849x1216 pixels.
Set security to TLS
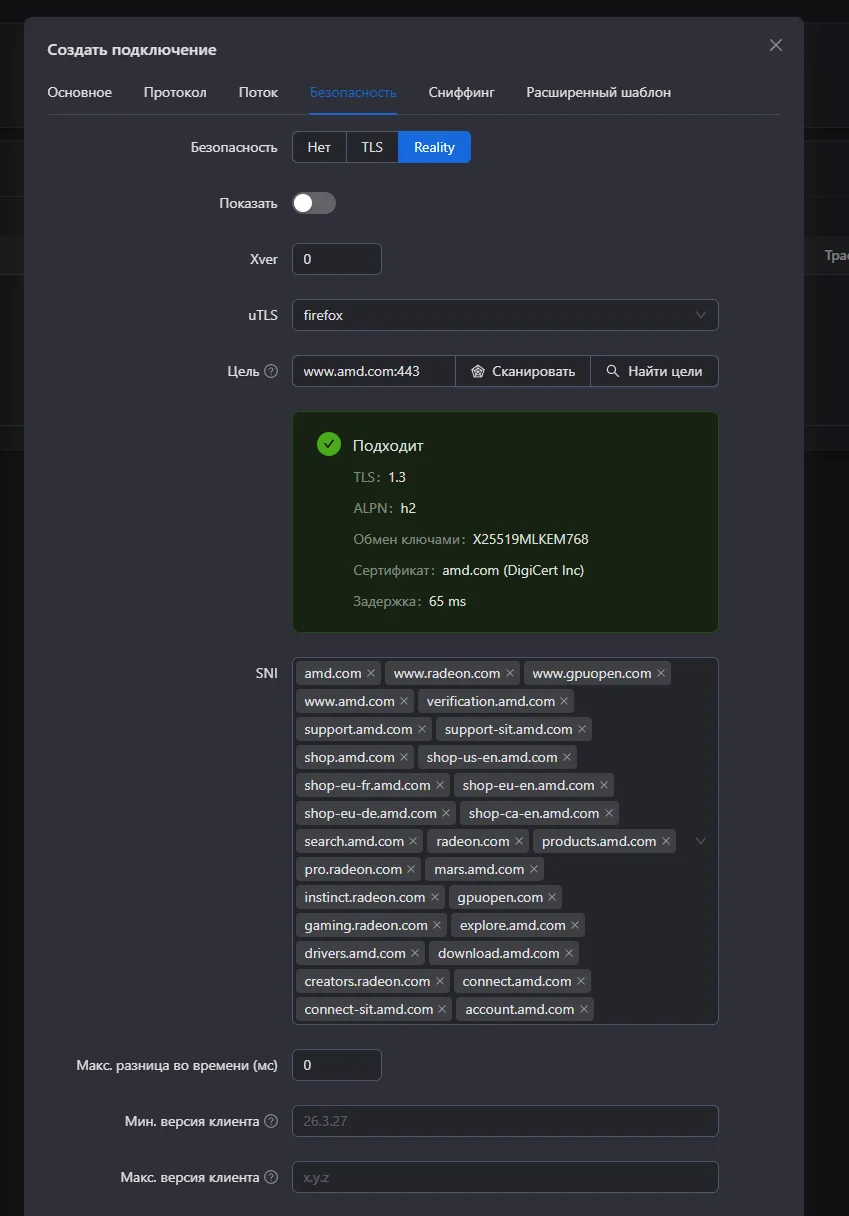372,147
